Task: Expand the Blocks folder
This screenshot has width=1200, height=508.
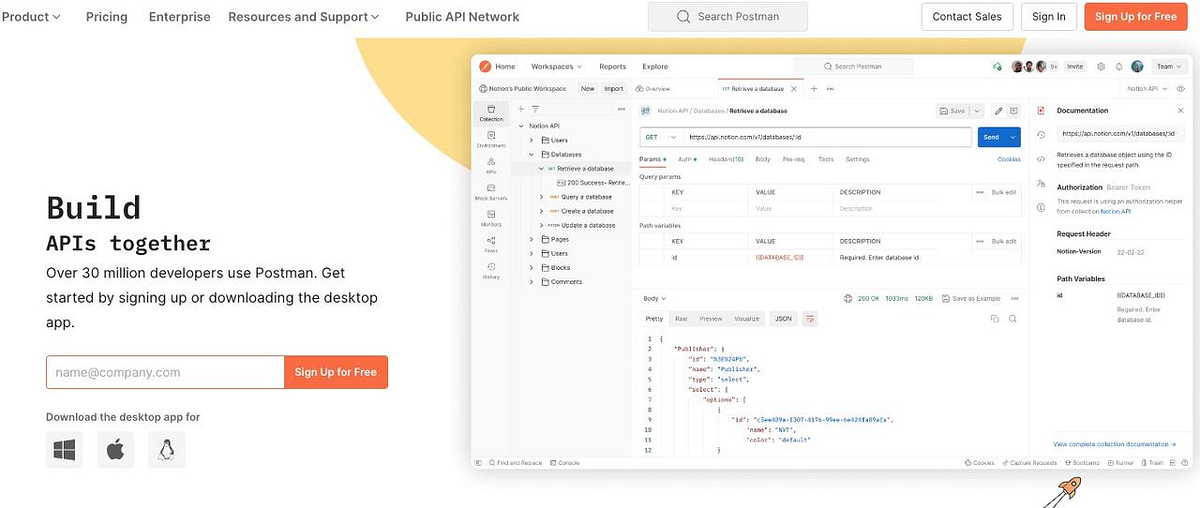Action: point(532,267)
